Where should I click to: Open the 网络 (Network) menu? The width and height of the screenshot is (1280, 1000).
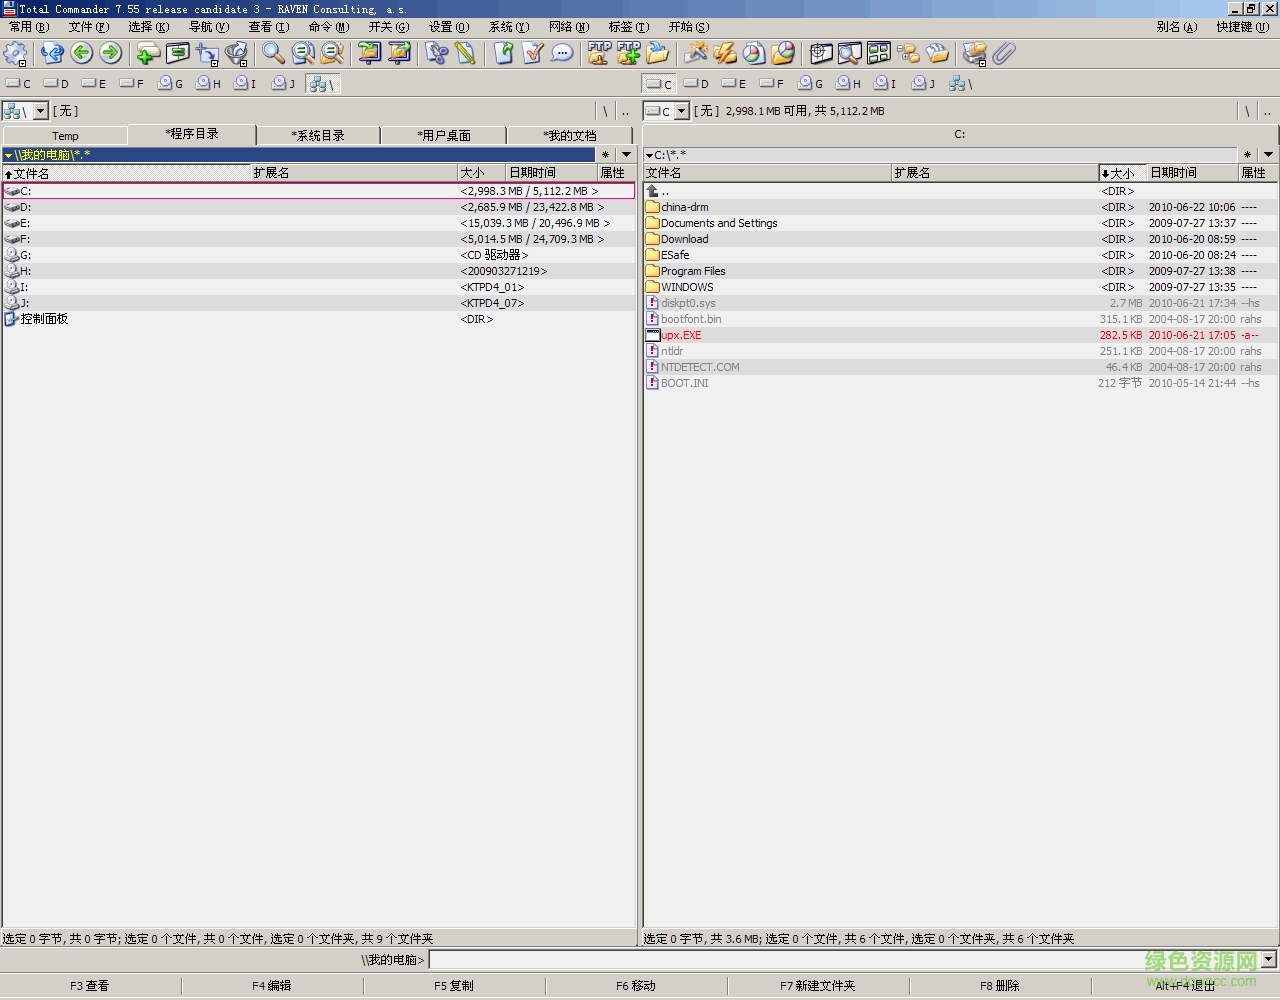click(x=568, y=27)
